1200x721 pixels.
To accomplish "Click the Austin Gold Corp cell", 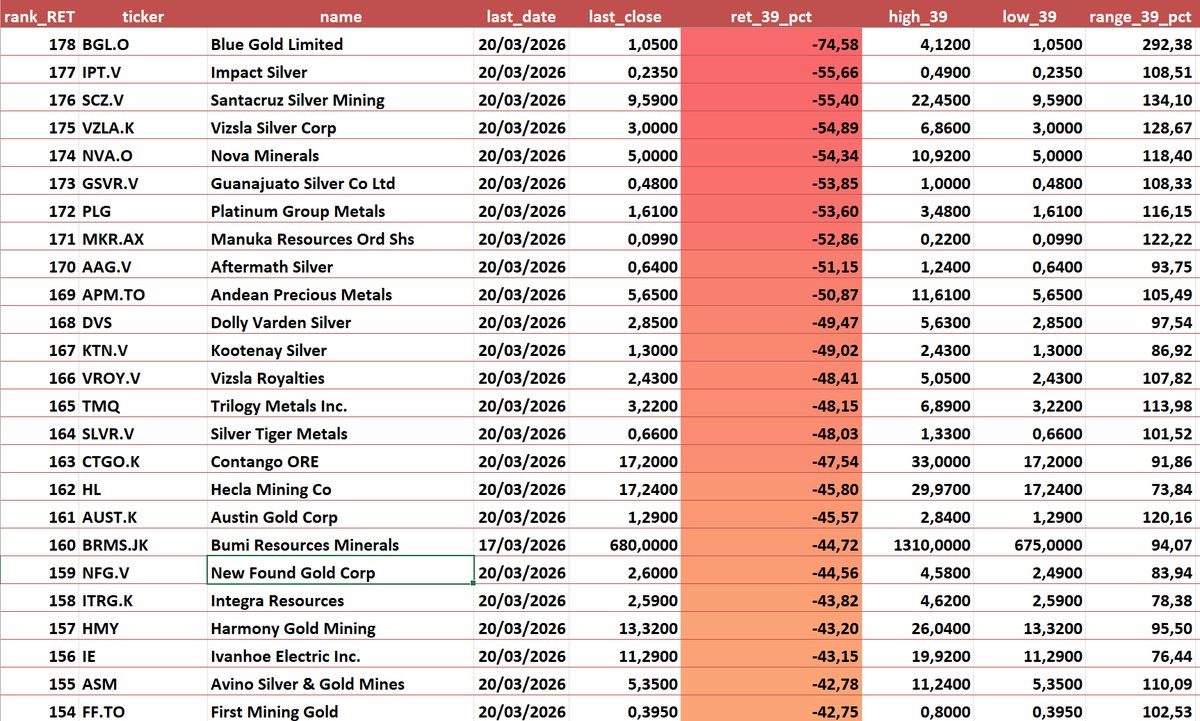I will tap(340, 517).
